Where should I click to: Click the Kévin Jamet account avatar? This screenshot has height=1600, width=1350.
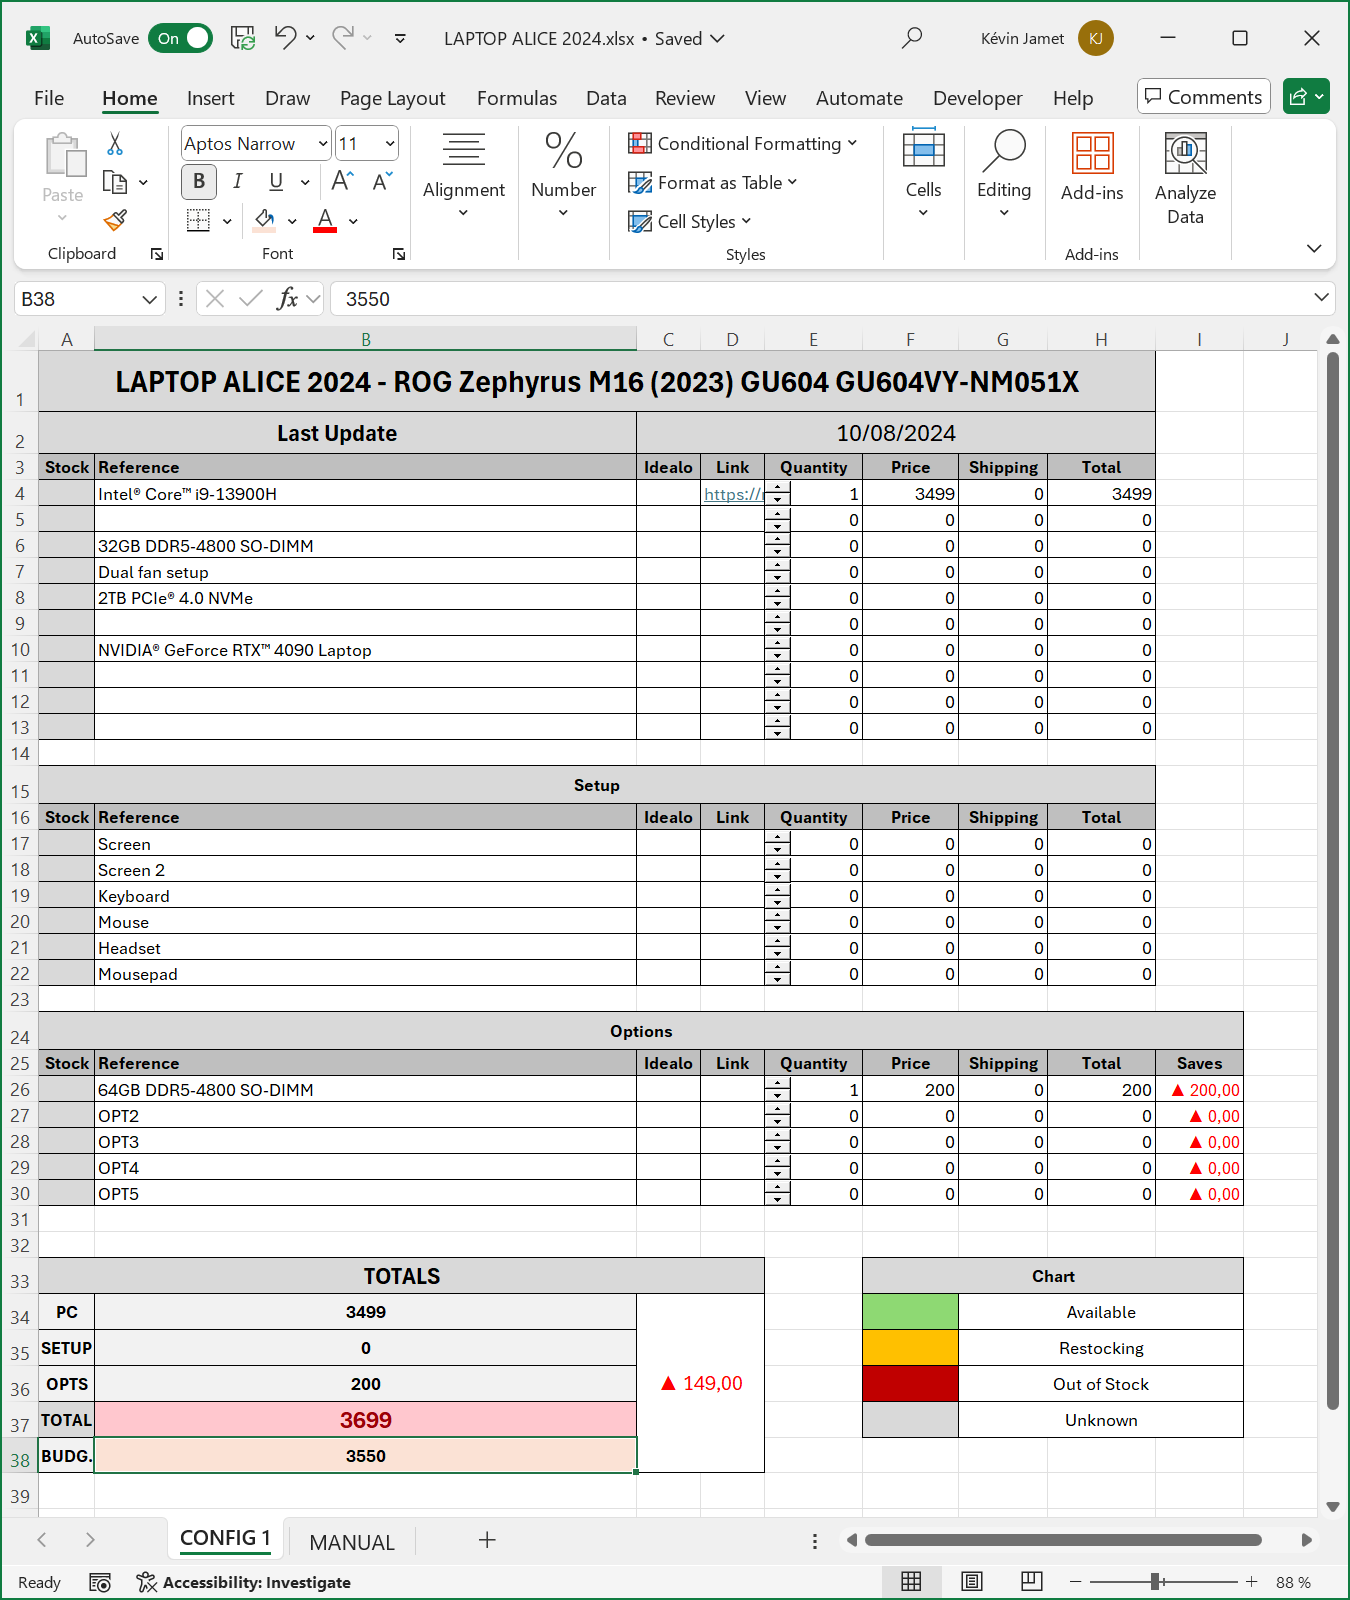pos(1095,38)
